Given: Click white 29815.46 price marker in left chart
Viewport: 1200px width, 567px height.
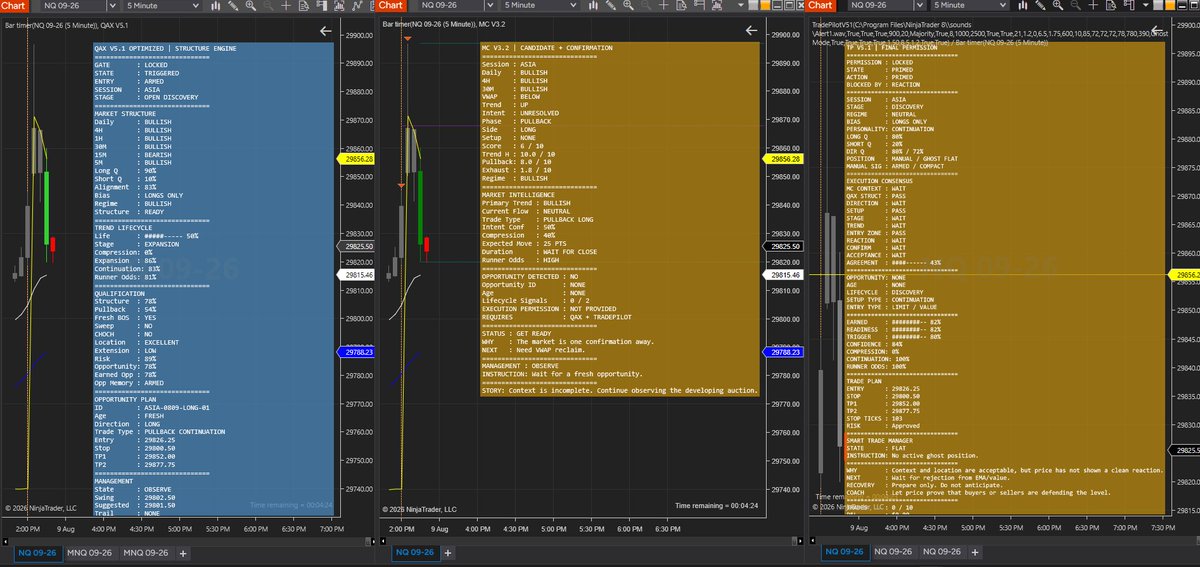Looking at the screenshot, I should (x=358, y=274).
